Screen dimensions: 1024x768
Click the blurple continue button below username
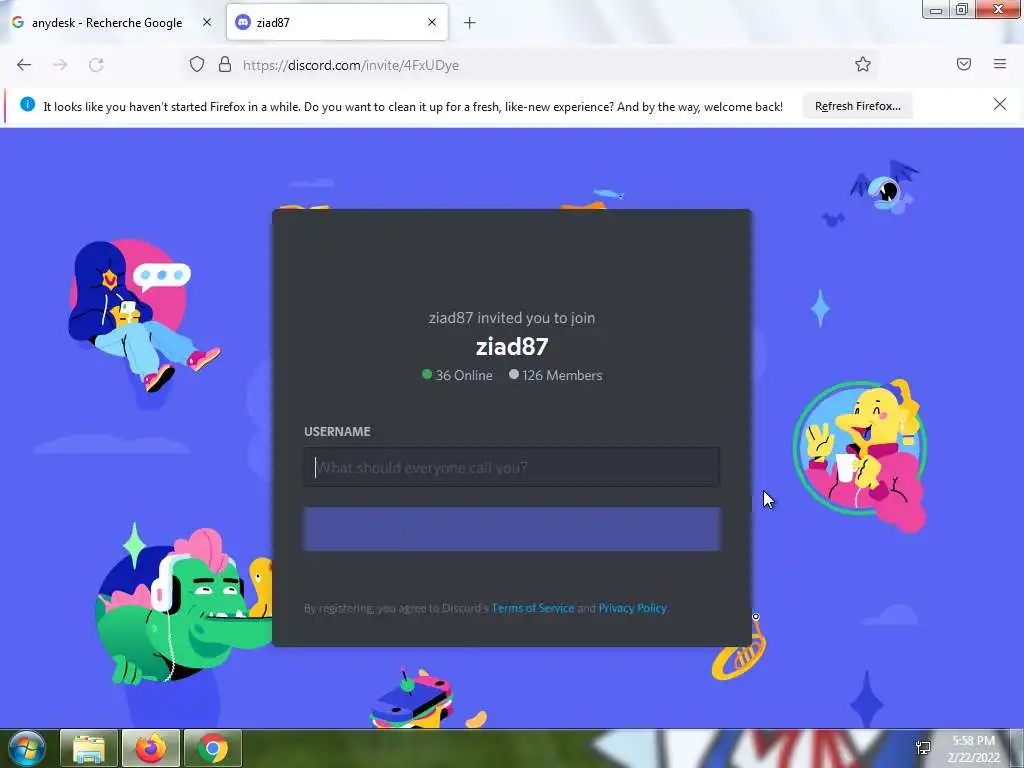(512, 529)
